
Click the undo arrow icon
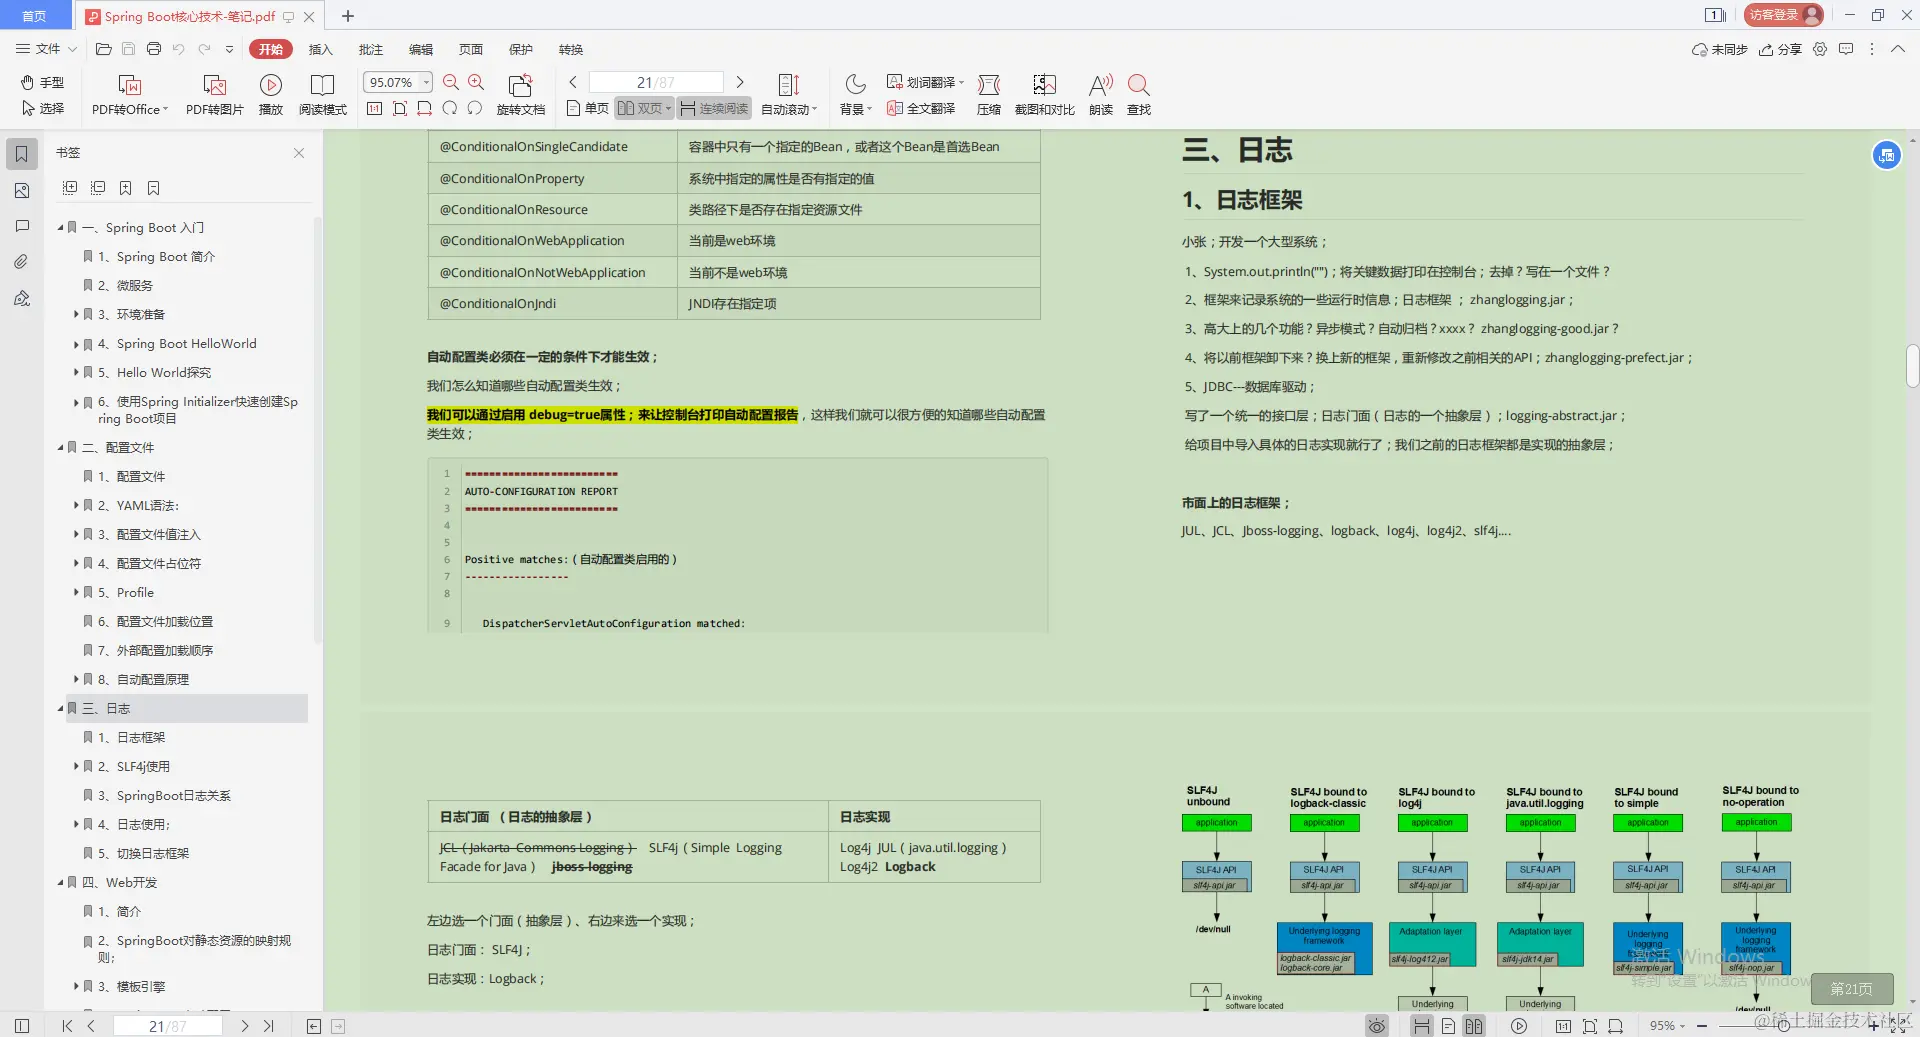178,49
